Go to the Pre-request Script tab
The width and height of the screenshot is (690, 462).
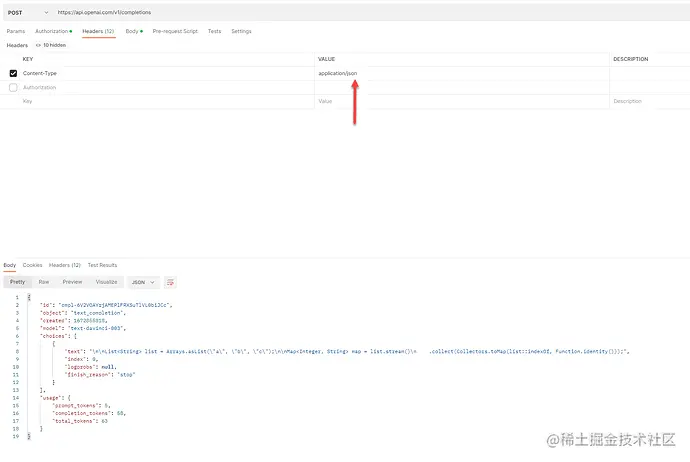pos(175,31)
